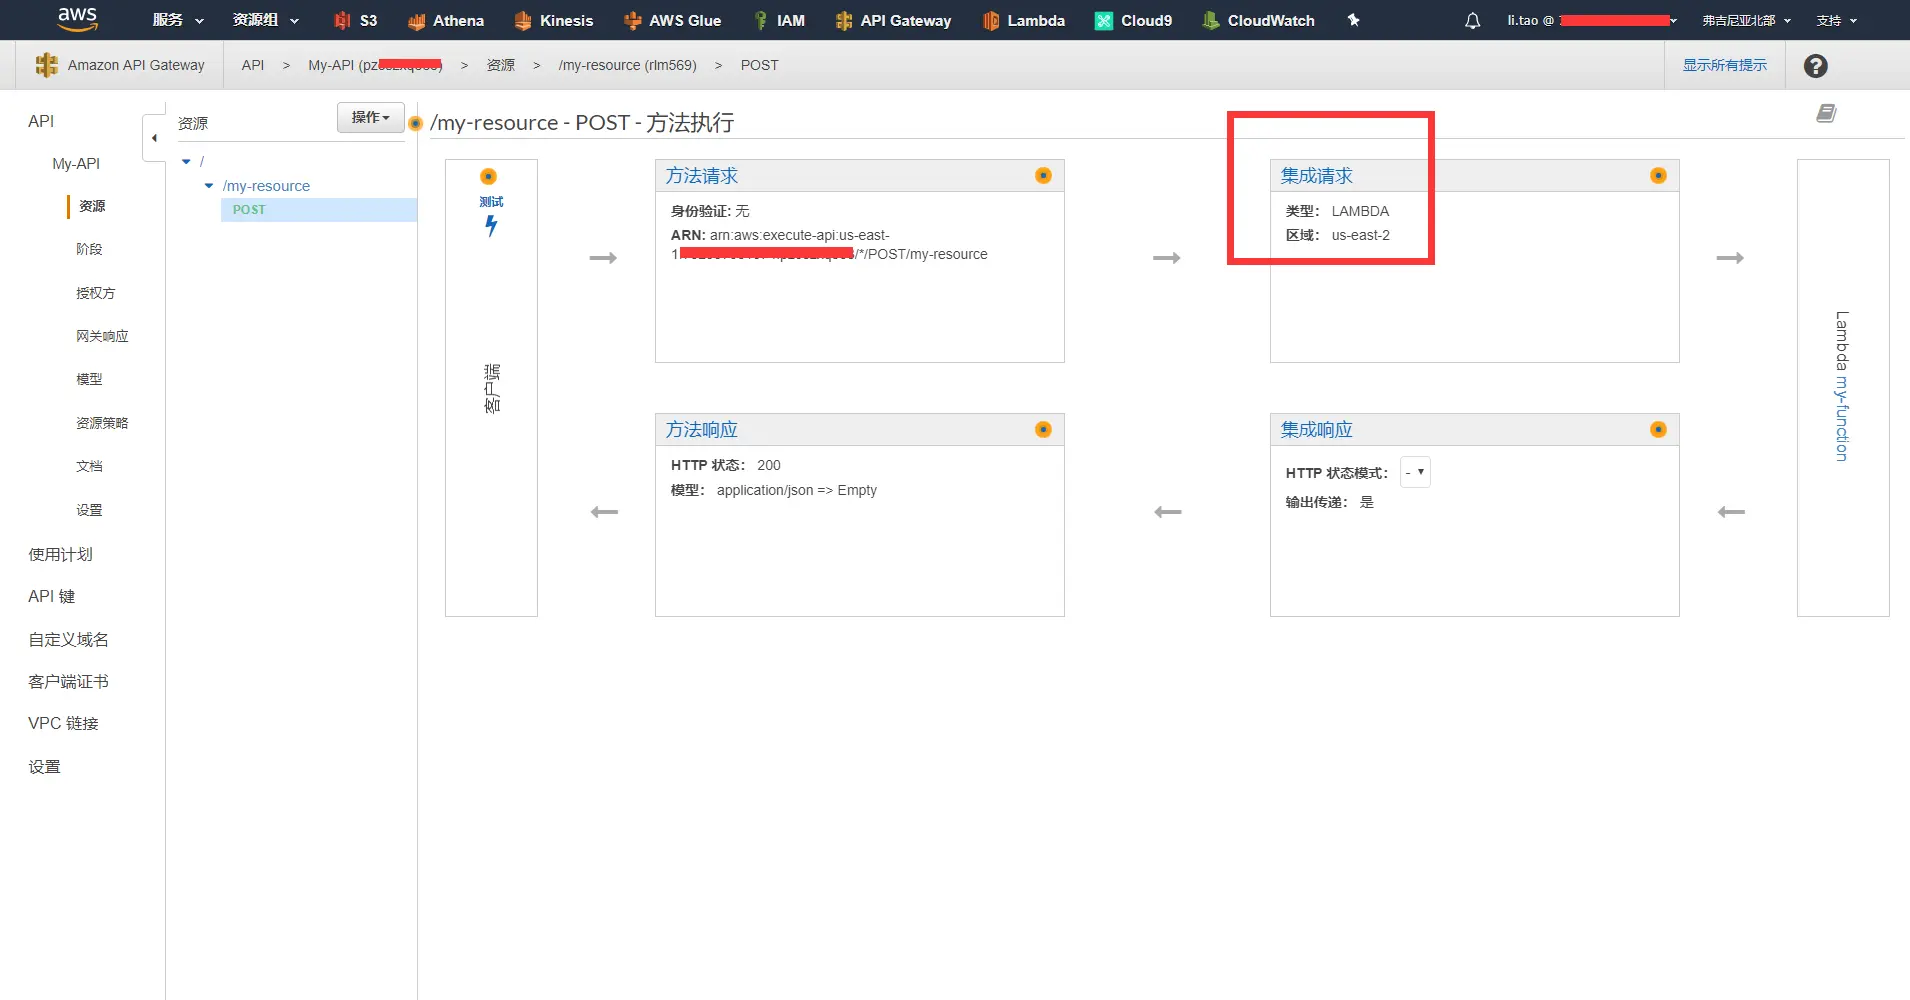
Task: Click the help question mark icon
Action: [x=1816, y=66]
